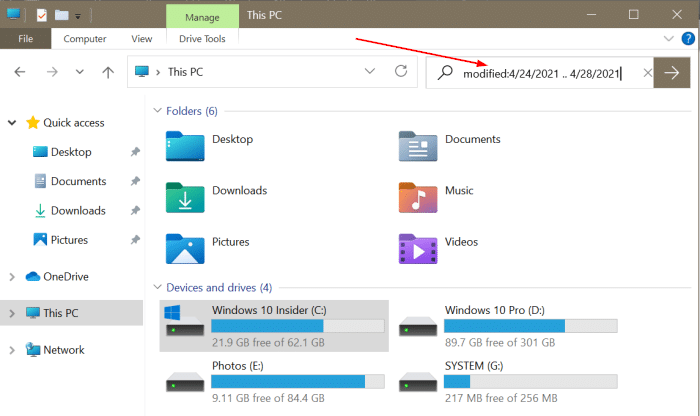Select the Downloads folder icon in Folders
700x416 pixels.
click(185, 197)
